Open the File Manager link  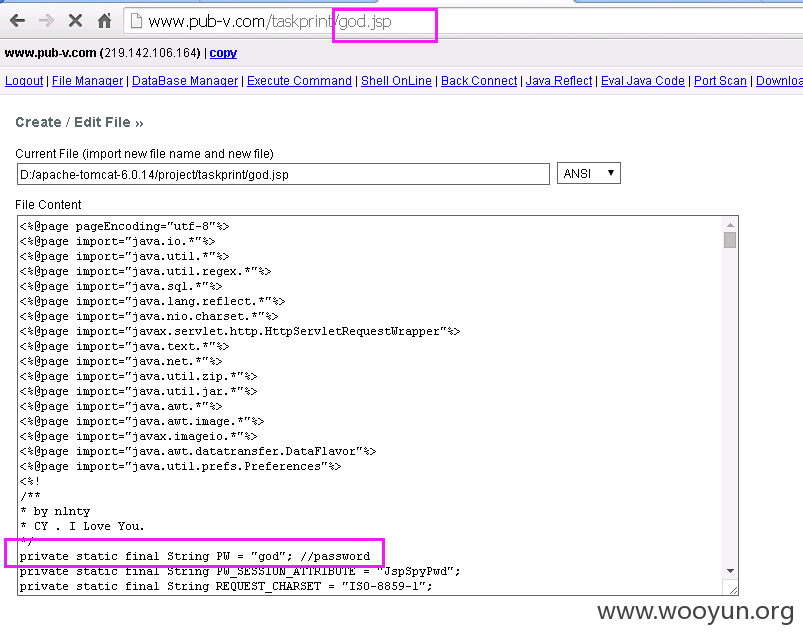tap(88, 81)
